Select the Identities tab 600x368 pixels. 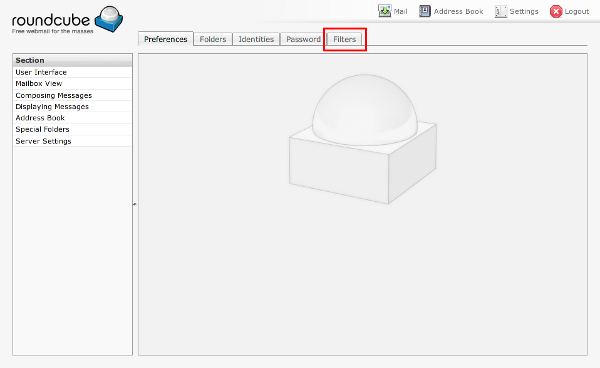click(256, 39)
